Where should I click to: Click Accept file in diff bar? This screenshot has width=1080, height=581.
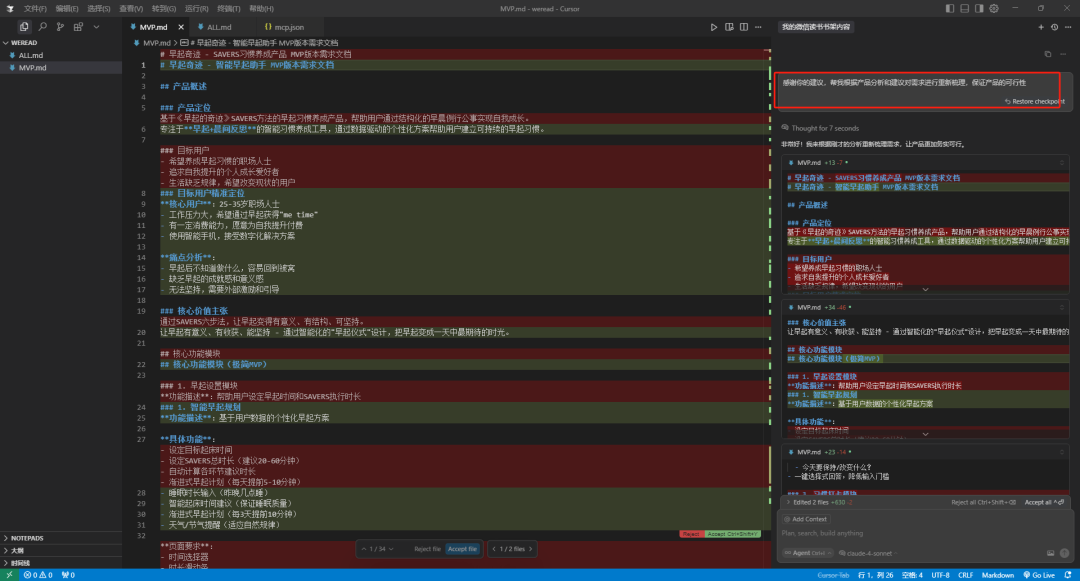[x=462, y=549]
